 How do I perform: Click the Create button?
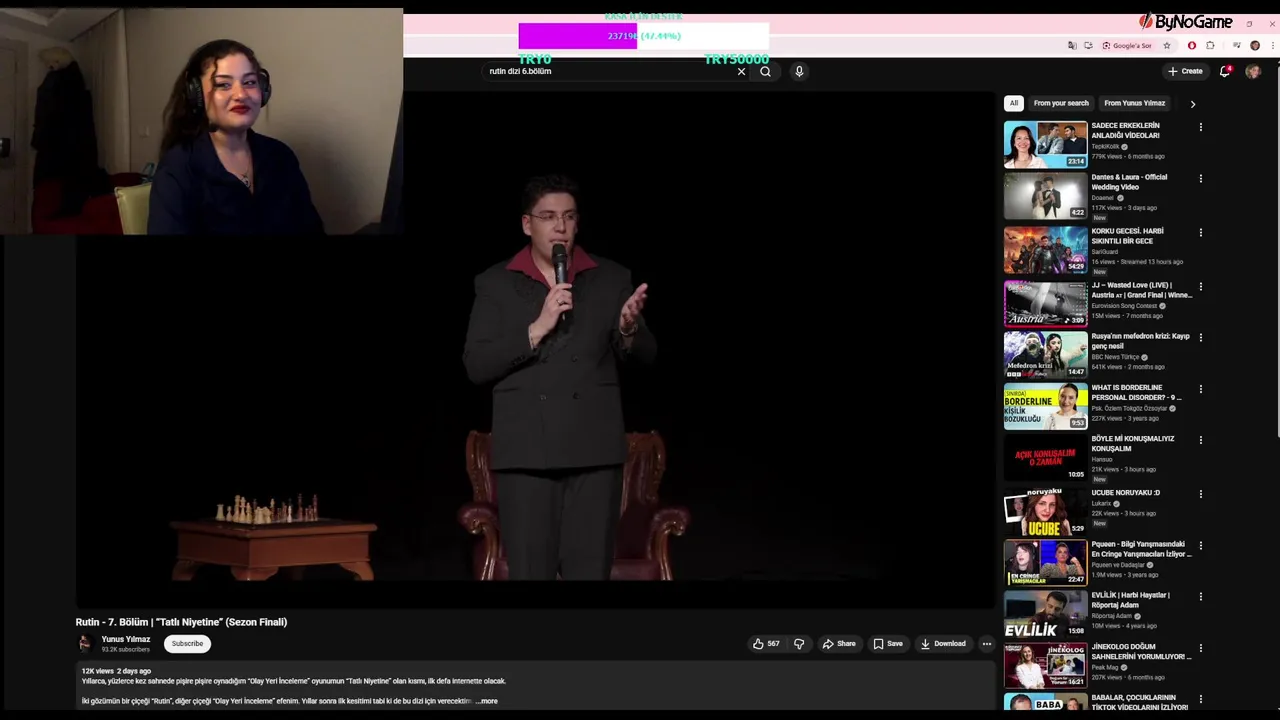1185,71
